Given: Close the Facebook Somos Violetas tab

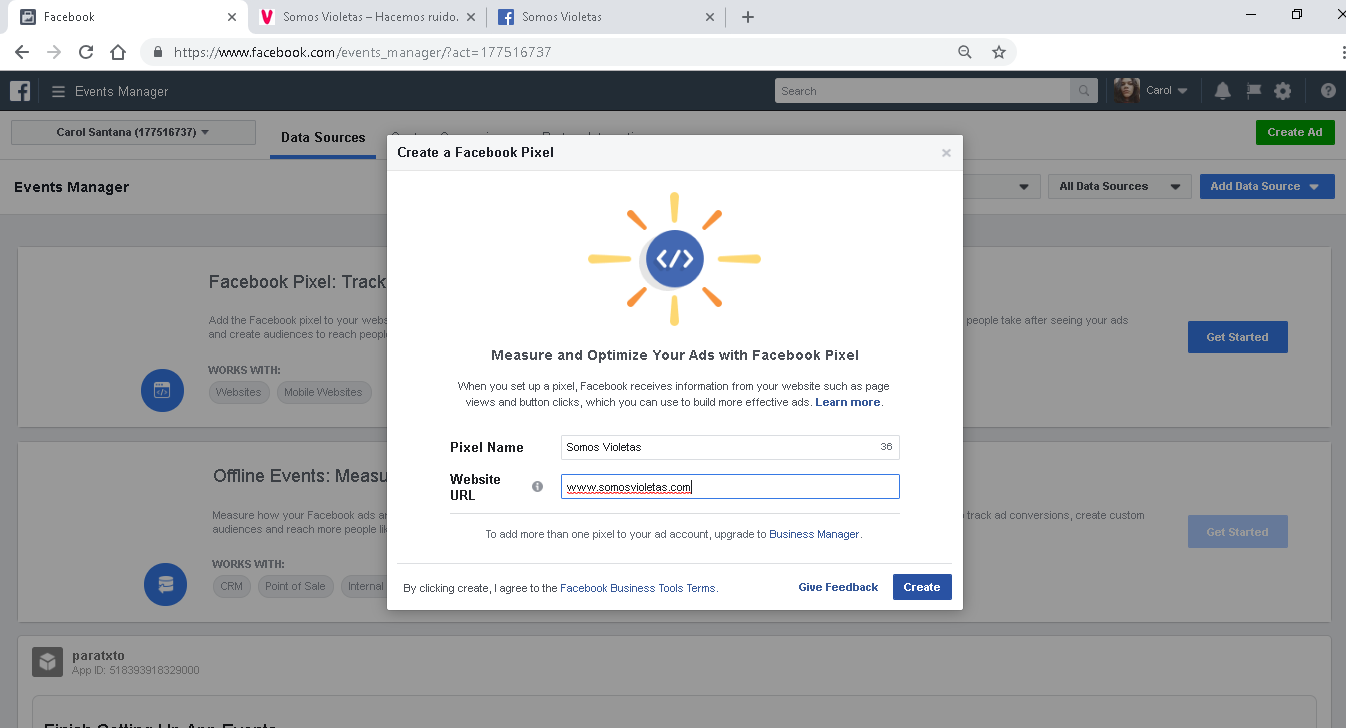Looking at the screenshot, I should (710, 17).
